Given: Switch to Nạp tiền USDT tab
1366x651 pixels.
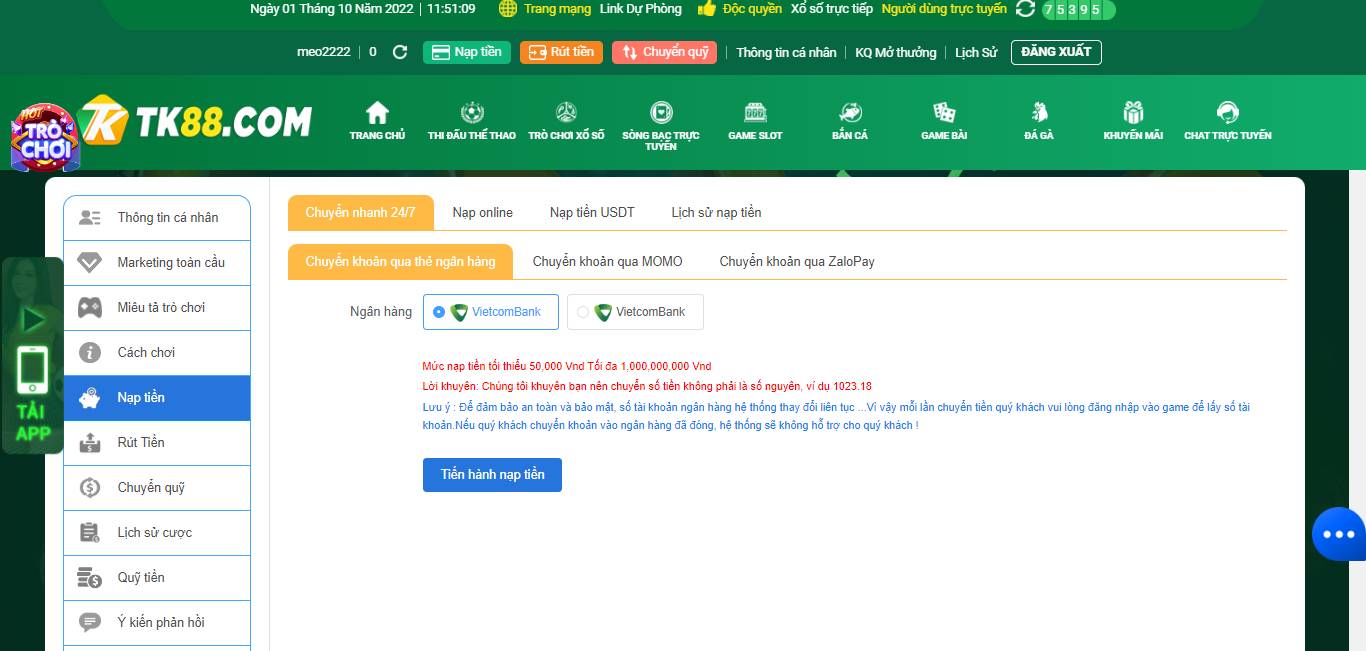Looking at the screenshot, I should [x=592, y=212].
